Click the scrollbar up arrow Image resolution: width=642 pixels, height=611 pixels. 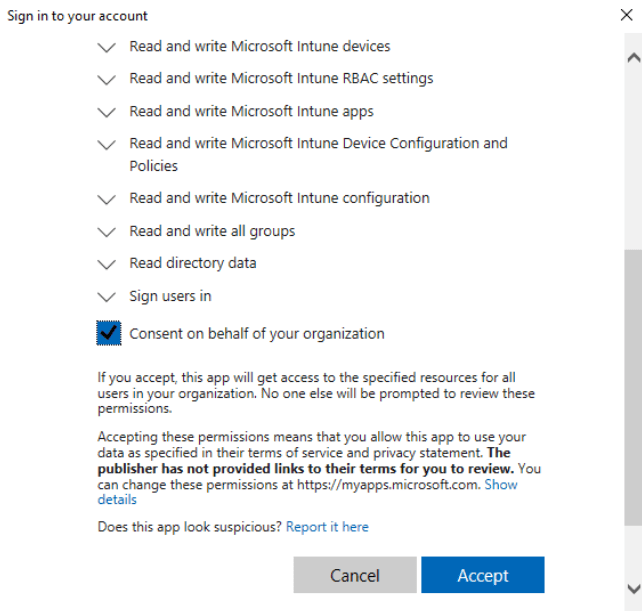coord(632,58)
